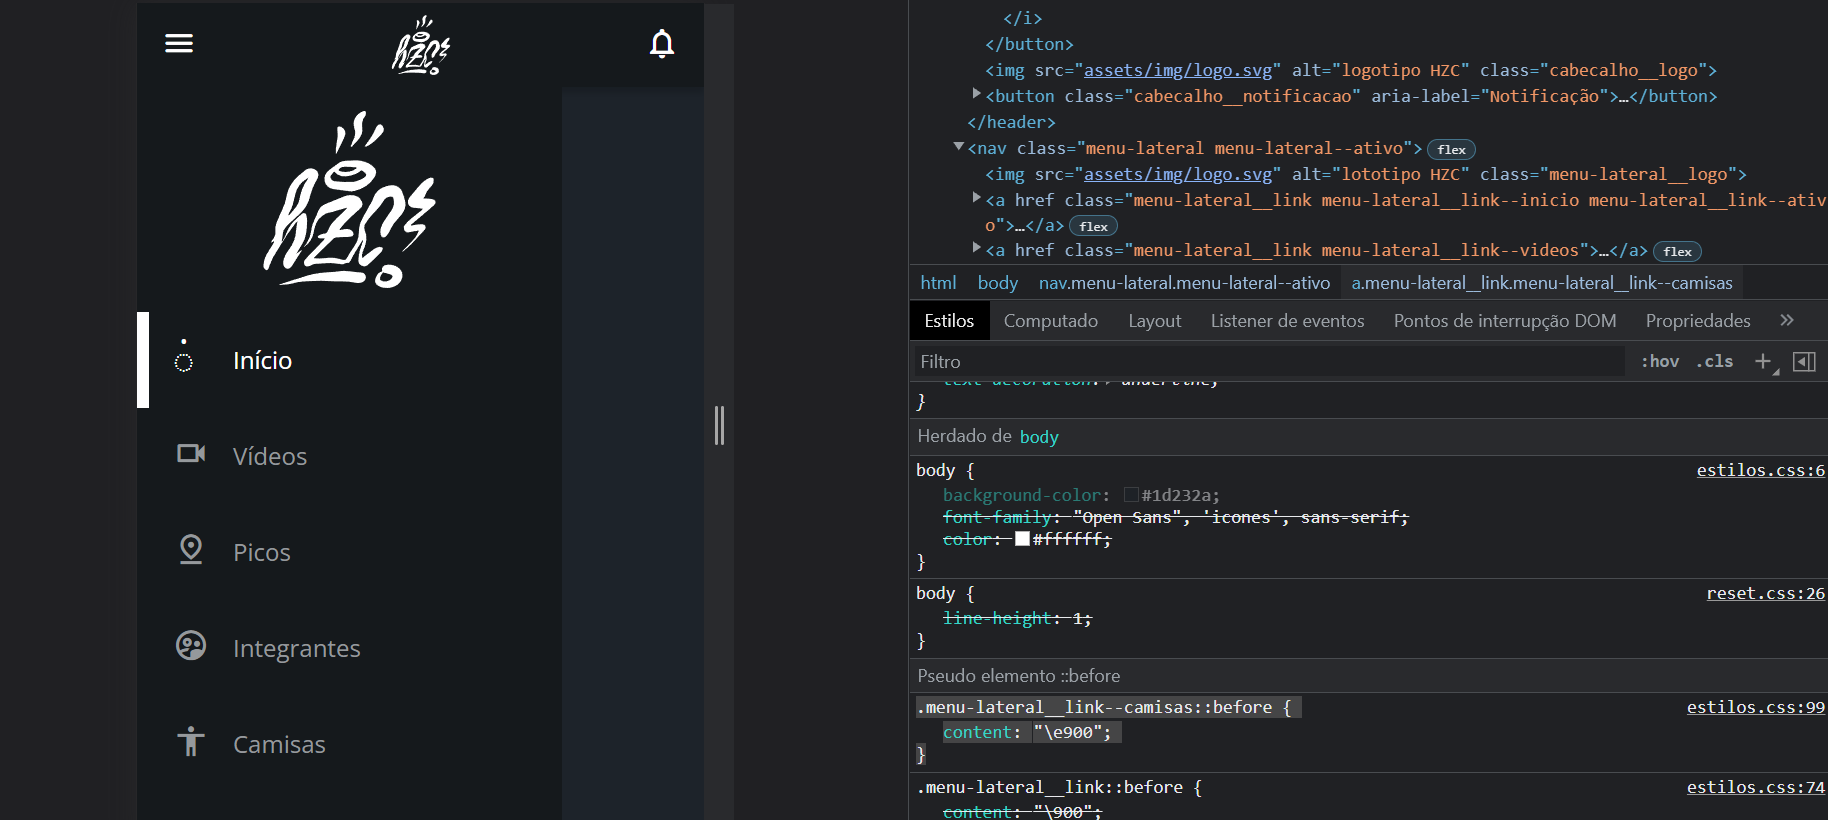This screenshot has width=1828, height=820.
Task: Click the viewport resize handle bar
Action: 719,425
